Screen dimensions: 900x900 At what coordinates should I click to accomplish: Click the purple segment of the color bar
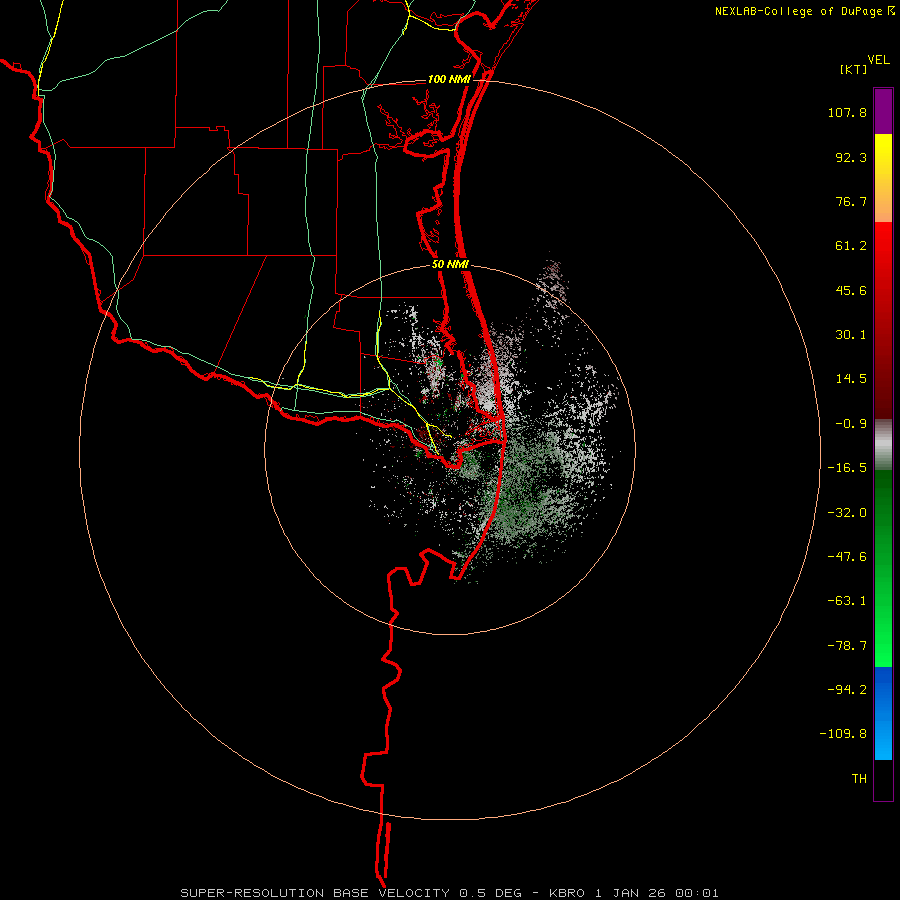tap(883, 111)
